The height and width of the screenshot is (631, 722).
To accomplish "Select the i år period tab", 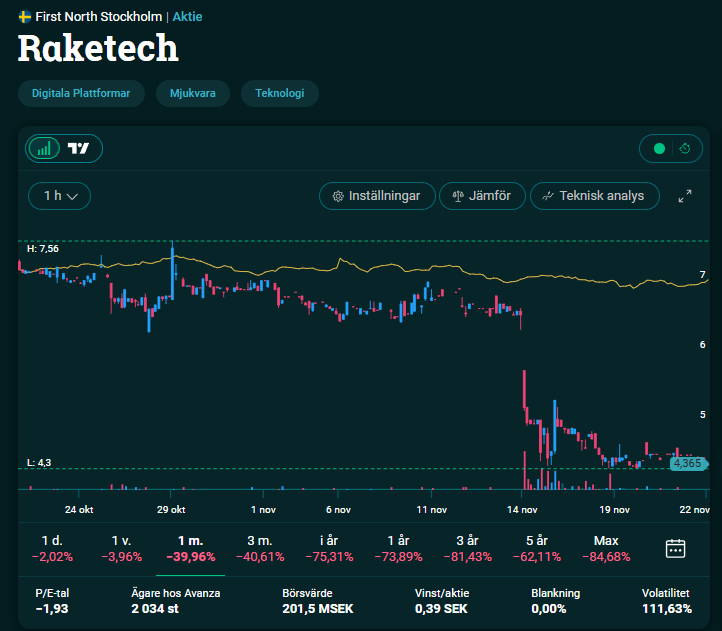I will [x=329, y=549].
